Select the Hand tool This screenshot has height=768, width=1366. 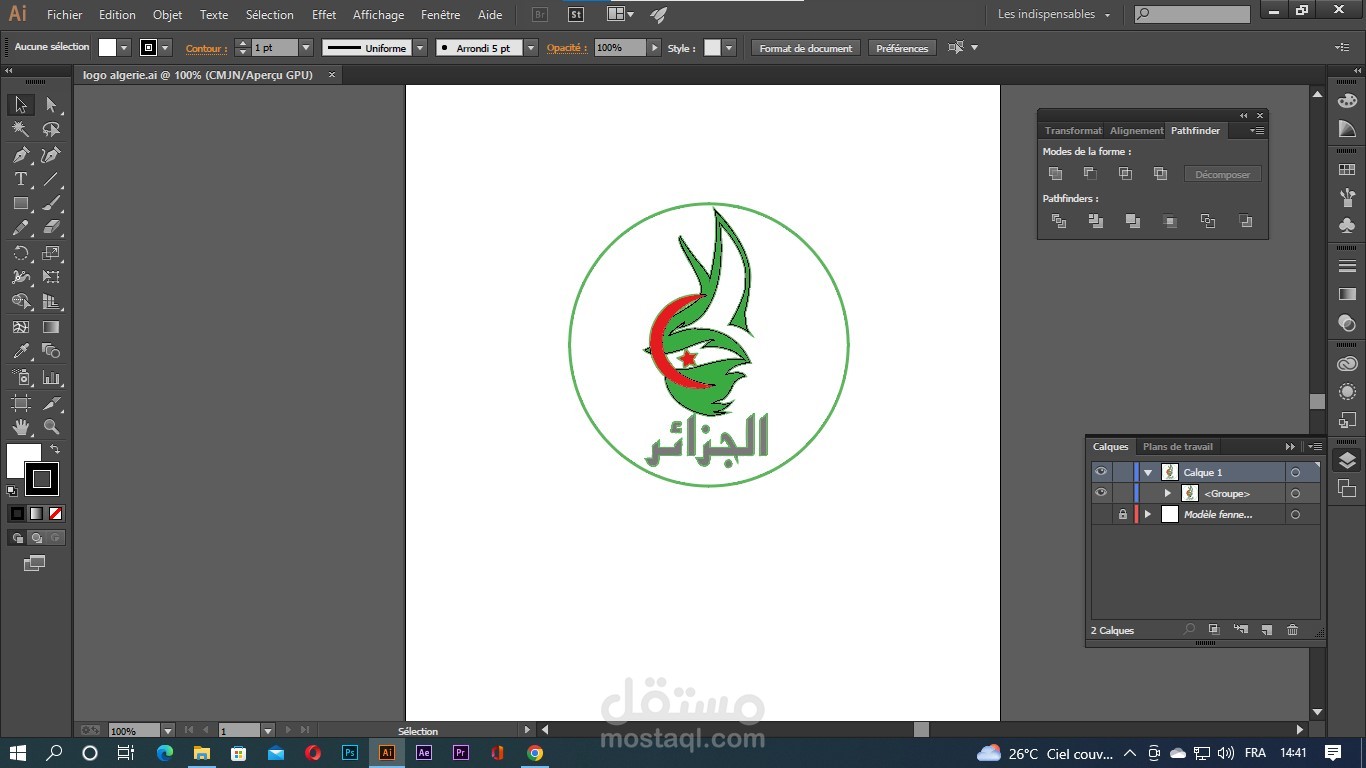[x=20, y=427]
